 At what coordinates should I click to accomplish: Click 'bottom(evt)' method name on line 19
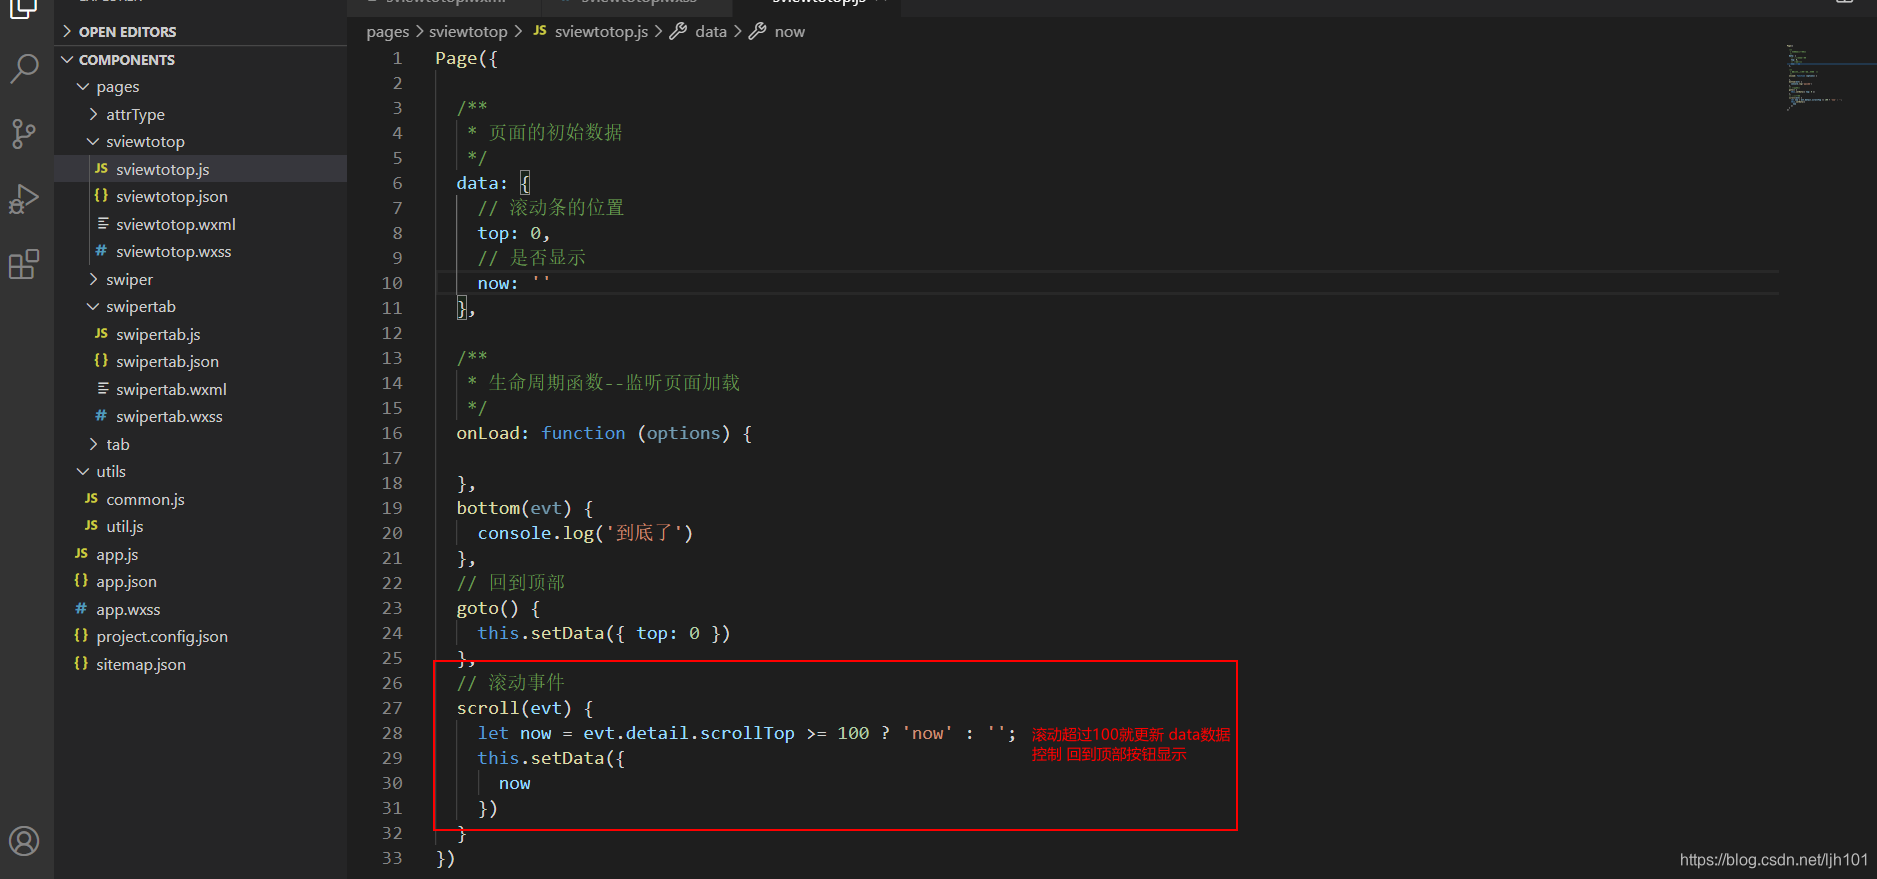[x=514, y=508]
